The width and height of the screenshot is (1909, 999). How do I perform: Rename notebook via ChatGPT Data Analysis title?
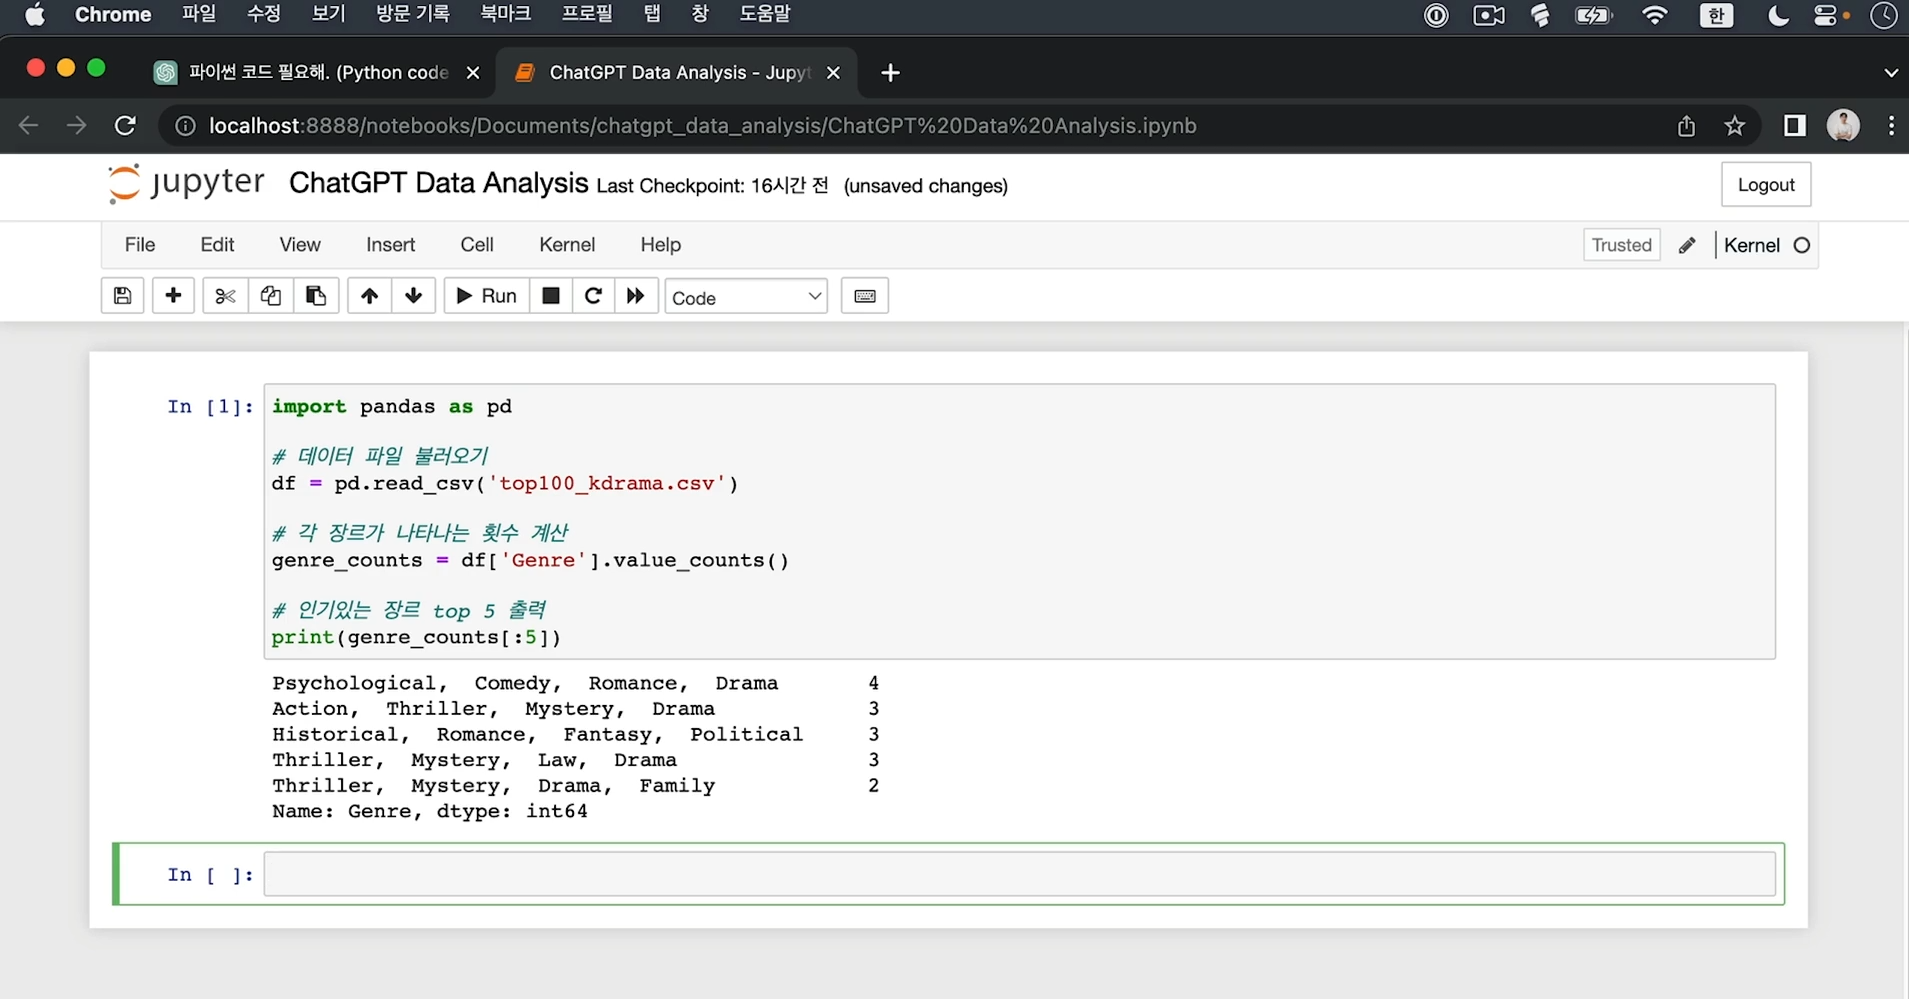pyautogui.click(x=438, y=183)
